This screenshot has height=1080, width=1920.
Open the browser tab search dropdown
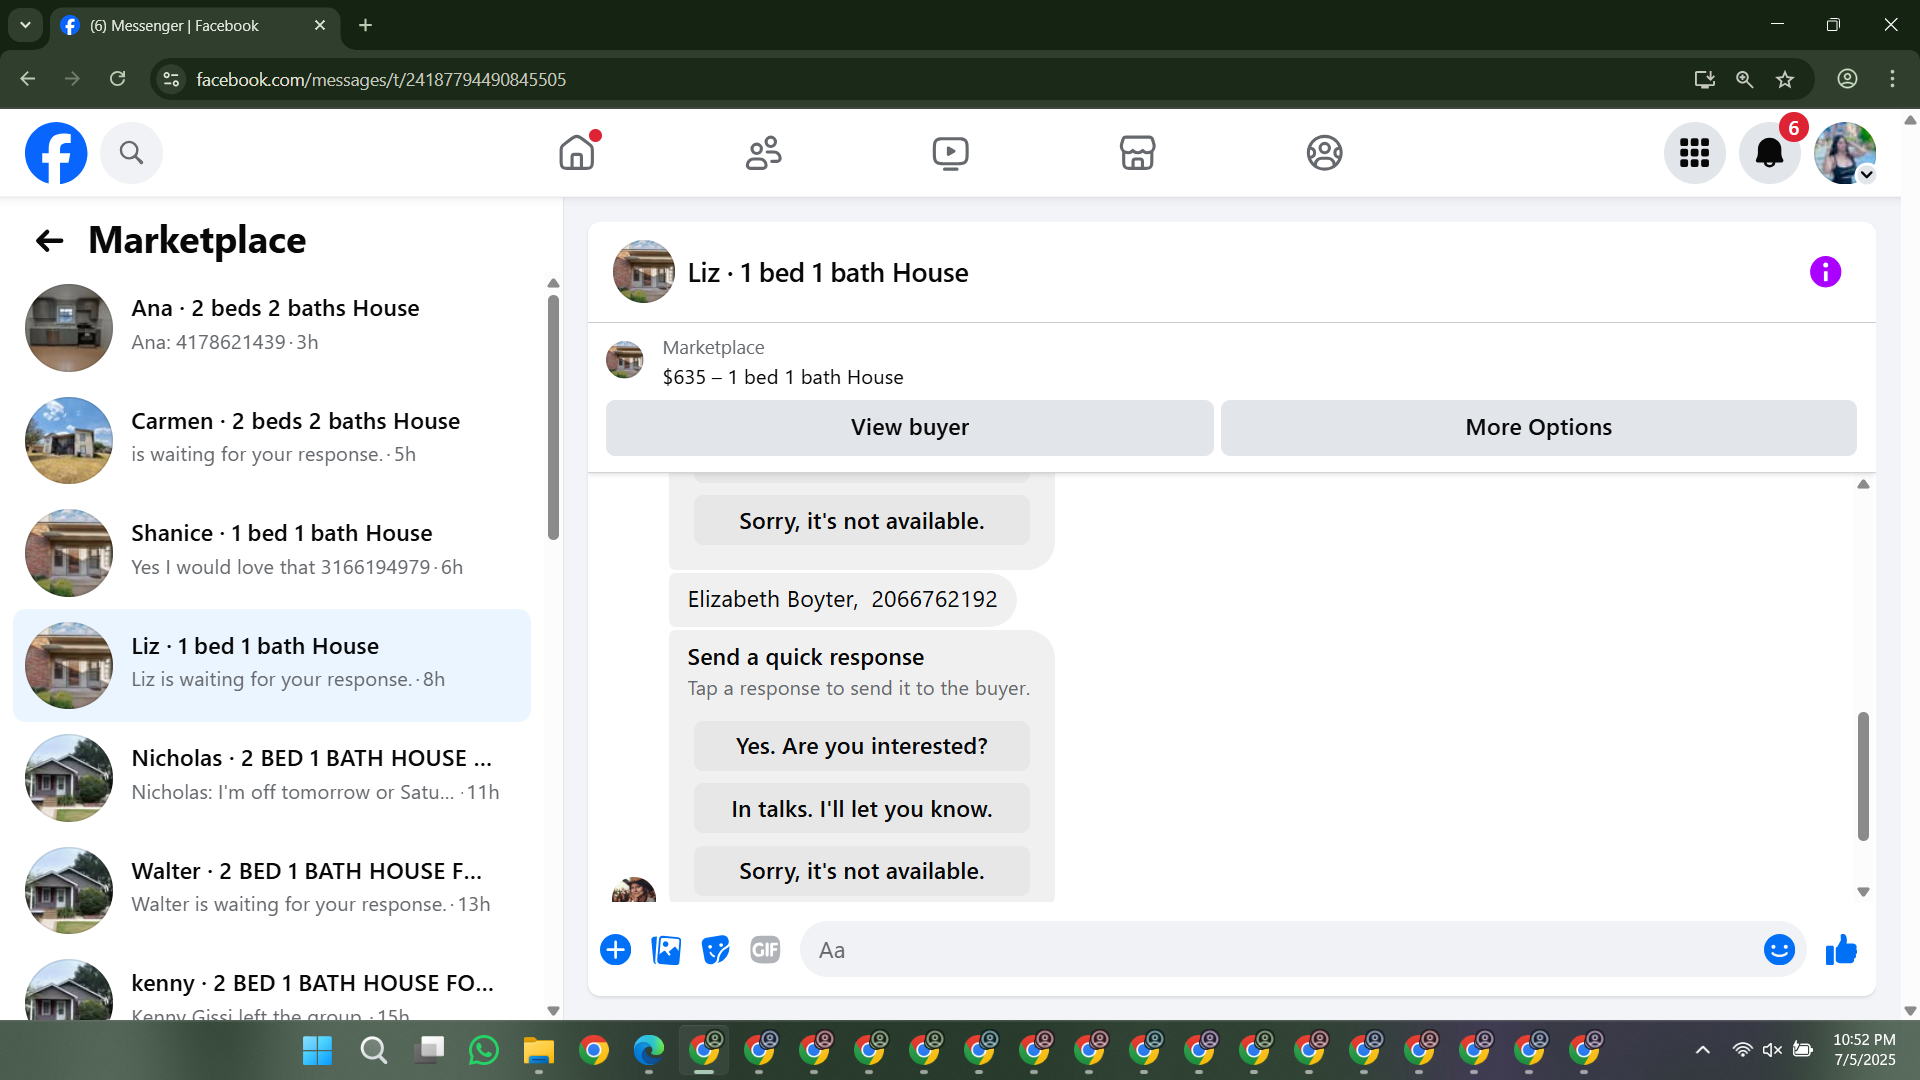point(25,25)
